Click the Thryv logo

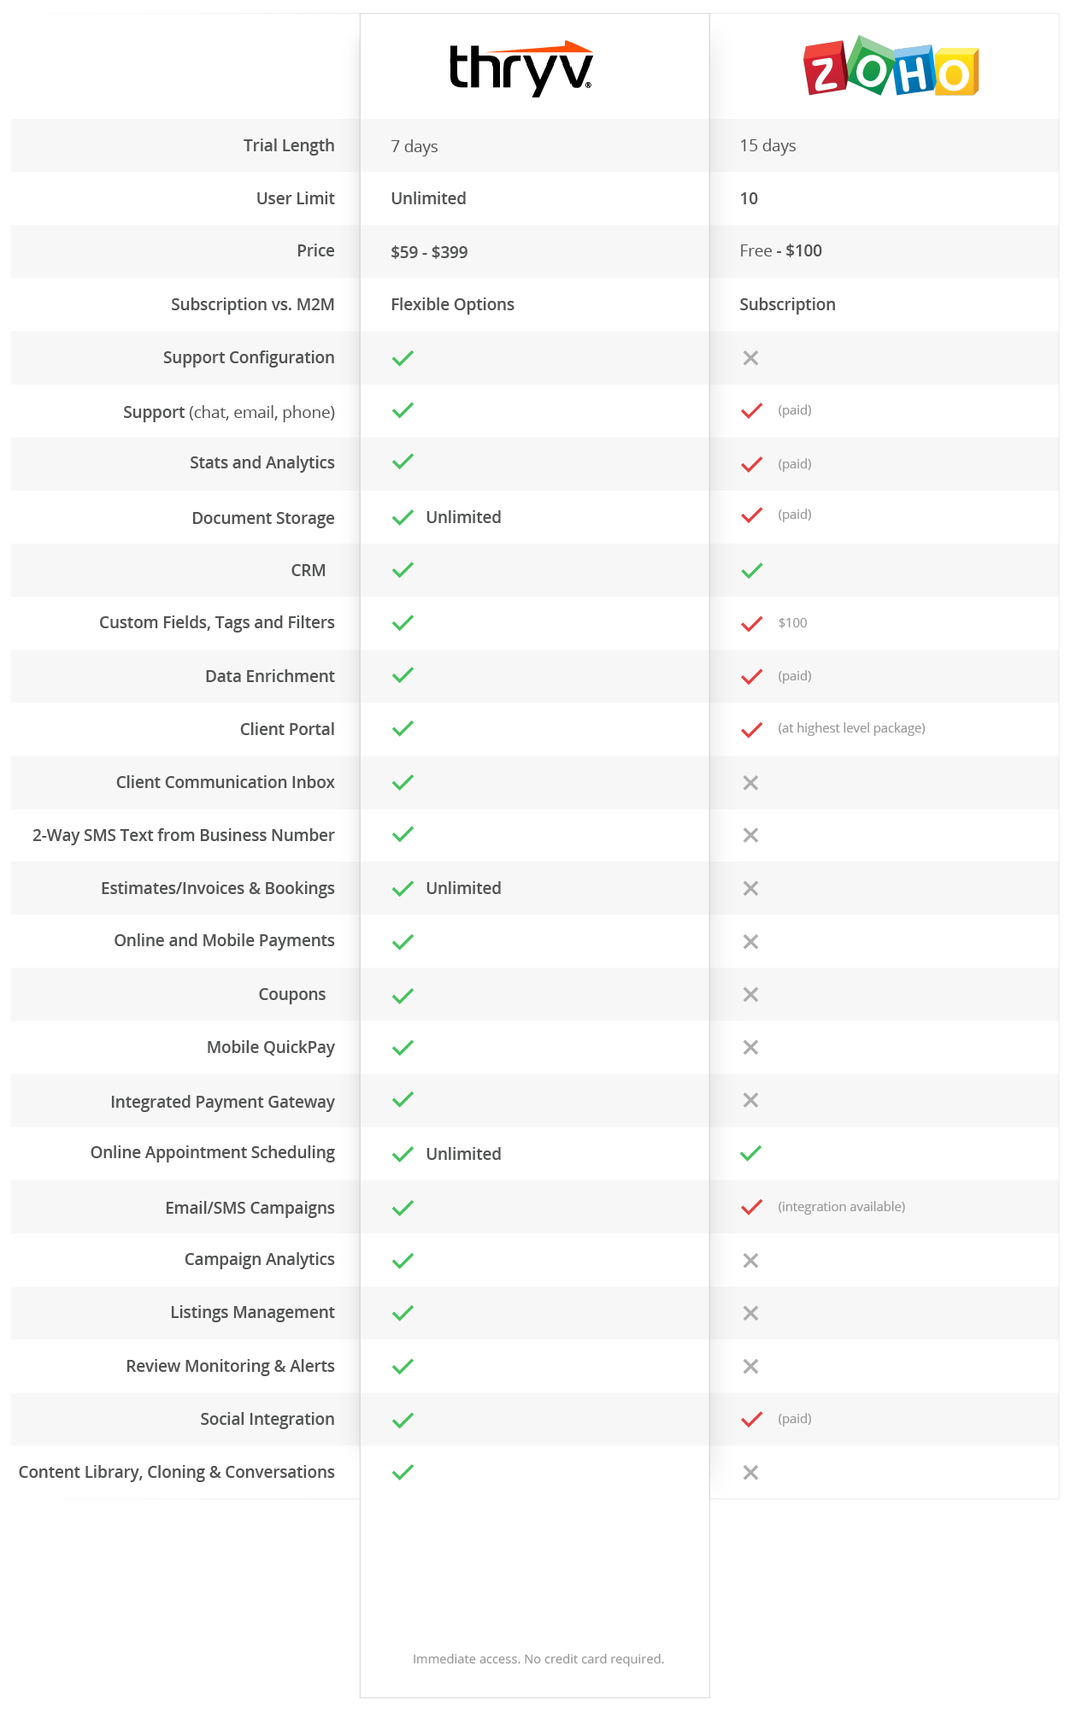click(521, 69)
